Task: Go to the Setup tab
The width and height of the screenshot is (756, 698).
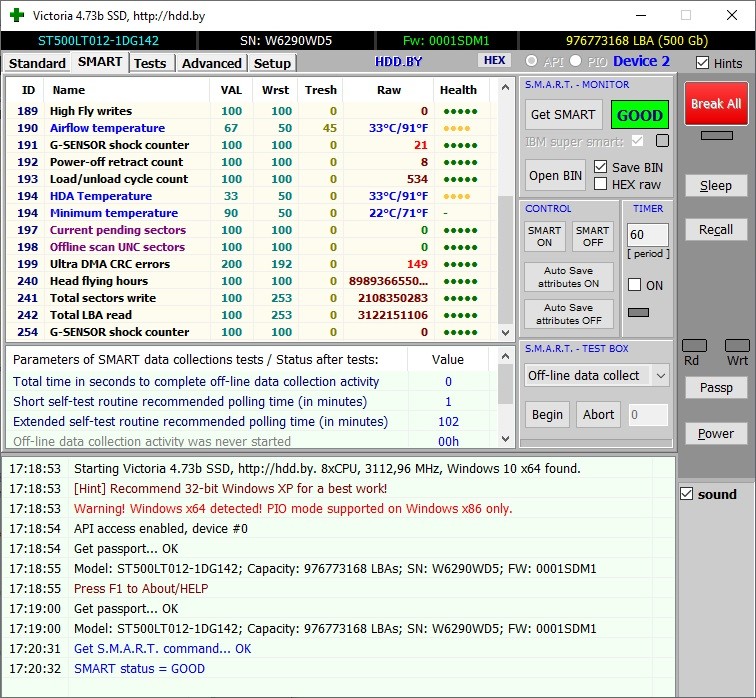Action: [x=272, y=63]
